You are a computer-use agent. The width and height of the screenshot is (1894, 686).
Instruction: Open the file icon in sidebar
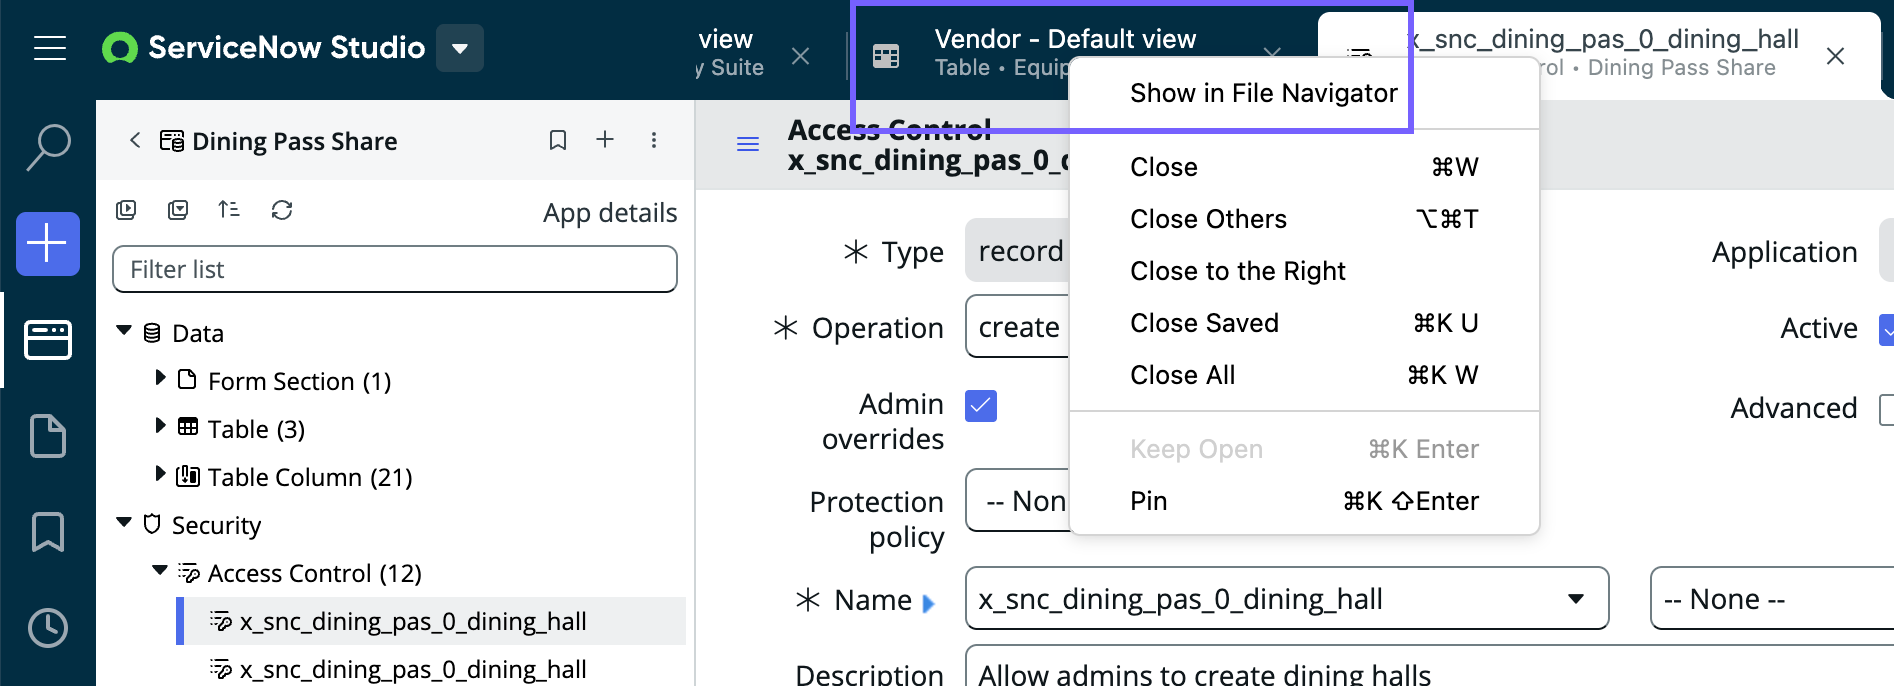coord(48,436)
